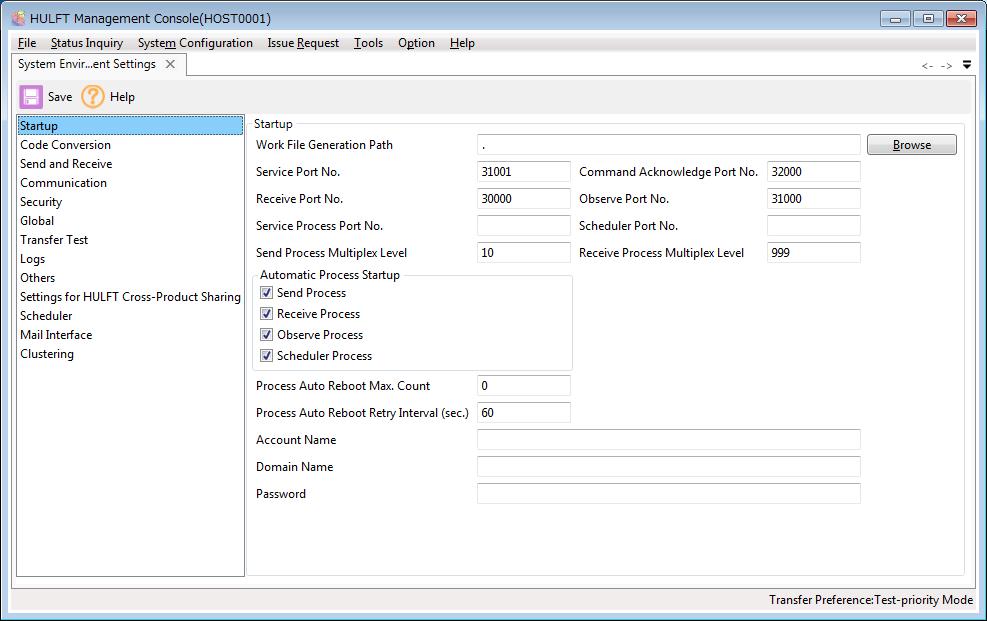Click the Help question mark icon
This screenshot has width=987, height=621.
(x=93, y=97)
